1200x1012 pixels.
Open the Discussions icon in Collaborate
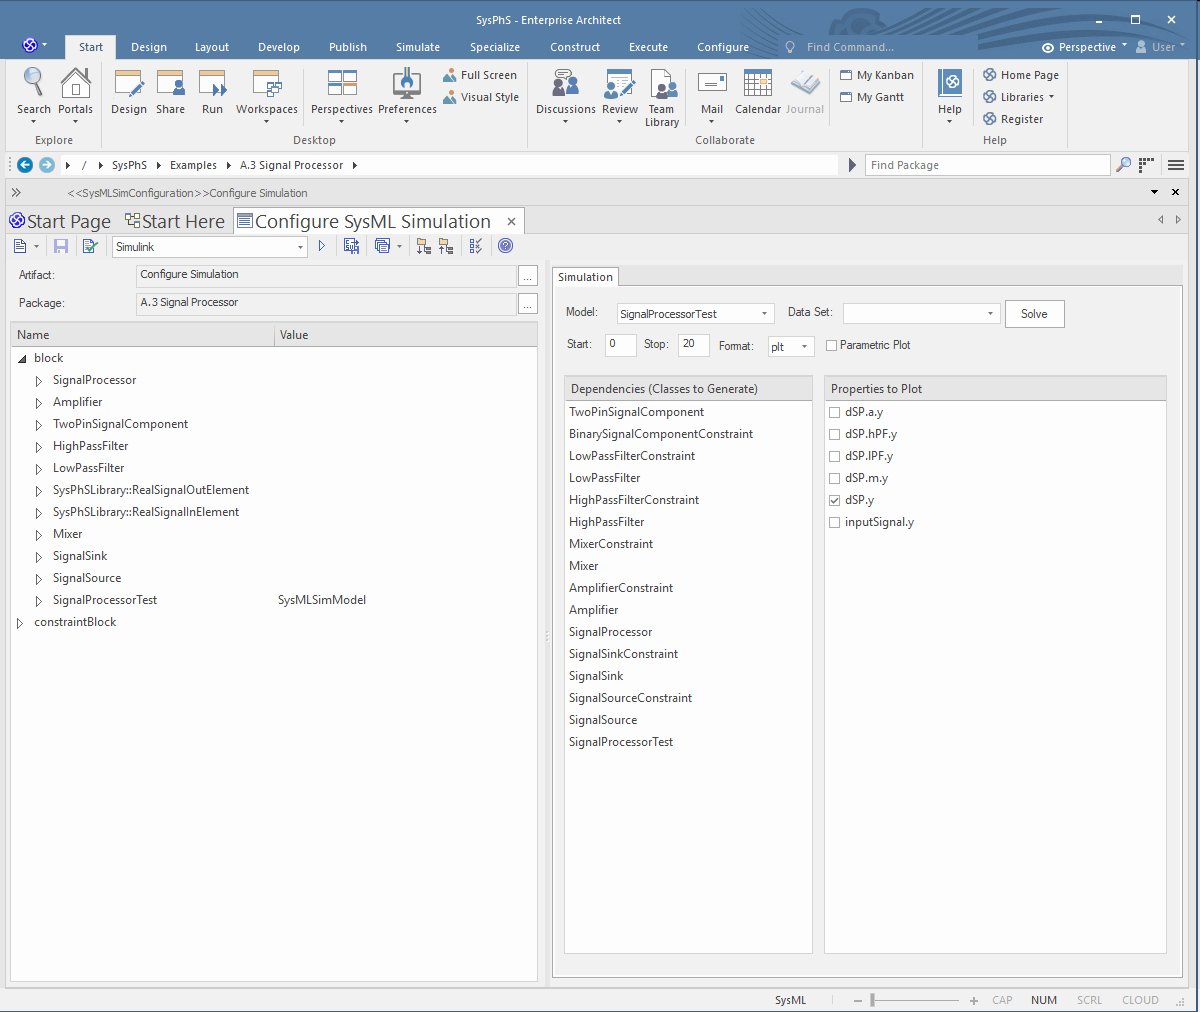pyautogui.click(x=565, y=84)
